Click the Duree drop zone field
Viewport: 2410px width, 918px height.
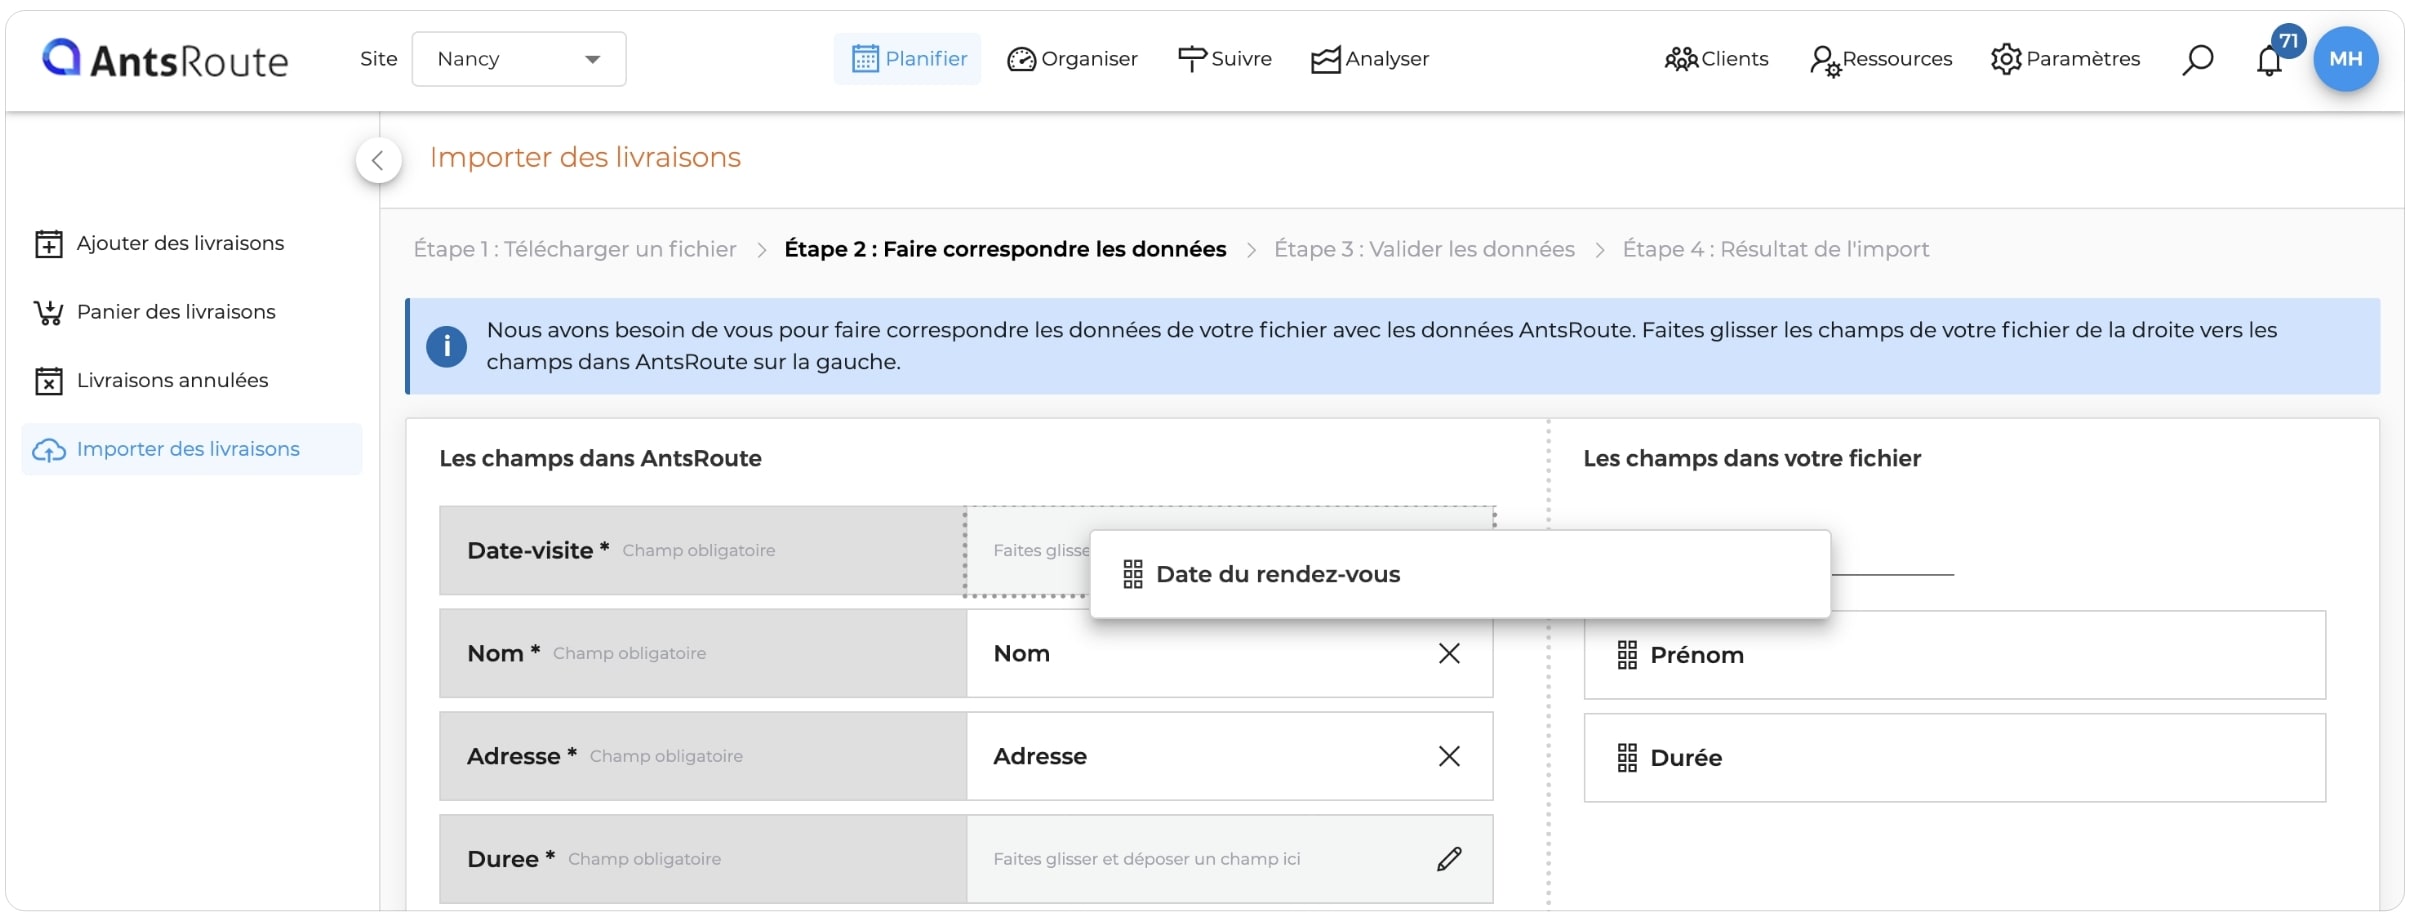tap(1229, 859)
